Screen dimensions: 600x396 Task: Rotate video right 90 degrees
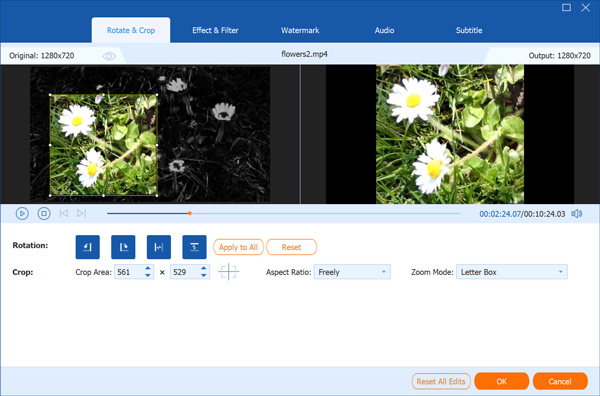(x=123, y=247)
